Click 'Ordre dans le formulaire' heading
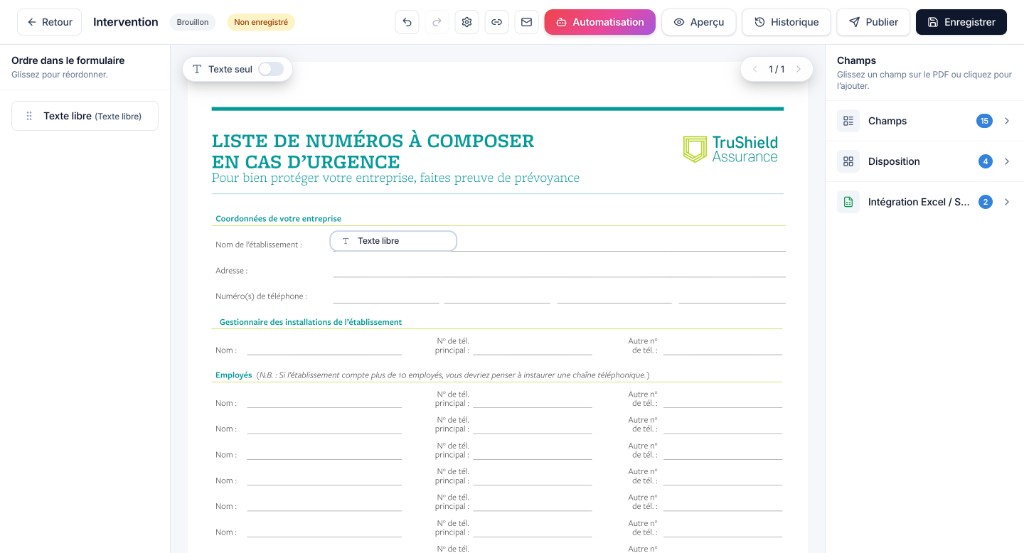The height and width of the screenshot is (553, 1024). pos(68,60)
